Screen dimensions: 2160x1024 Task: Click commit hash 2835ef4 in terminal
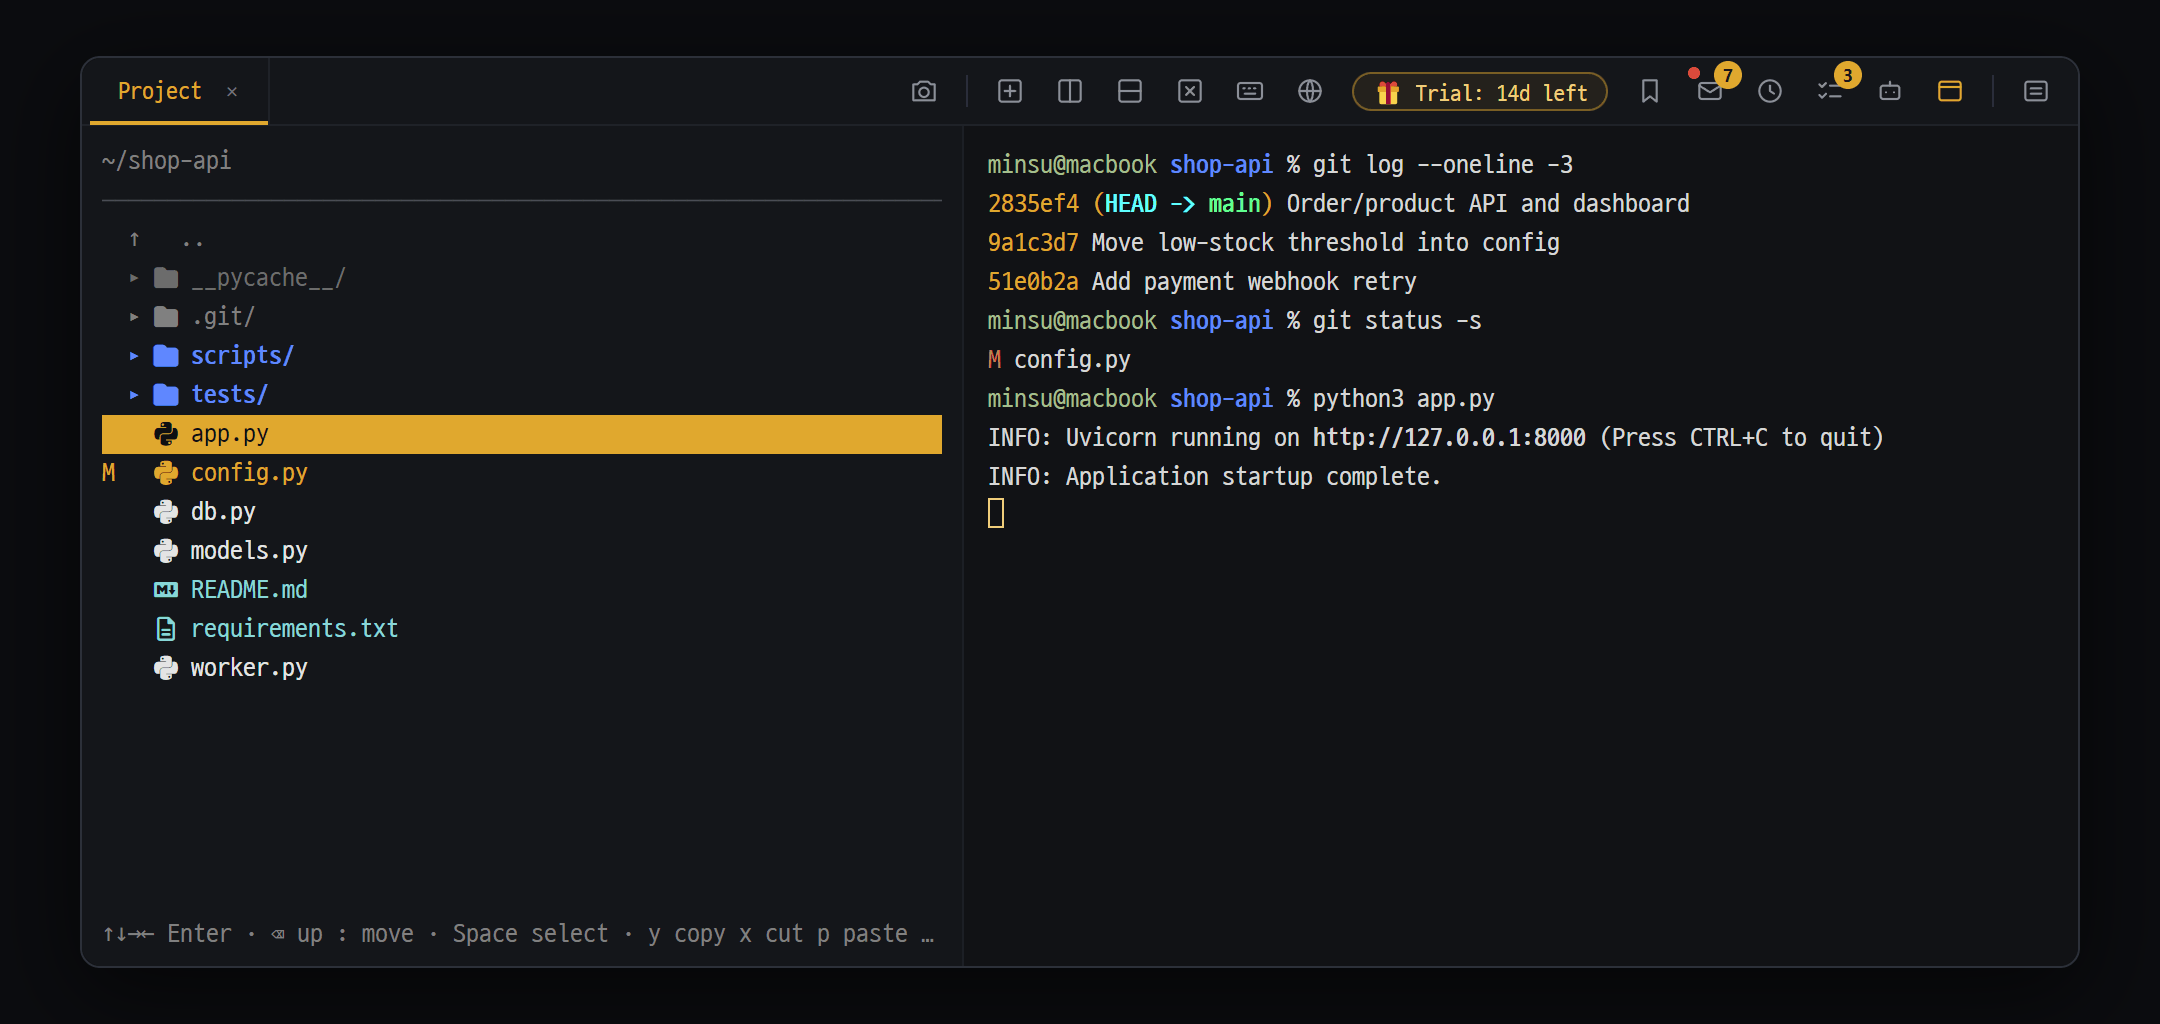1033,204
